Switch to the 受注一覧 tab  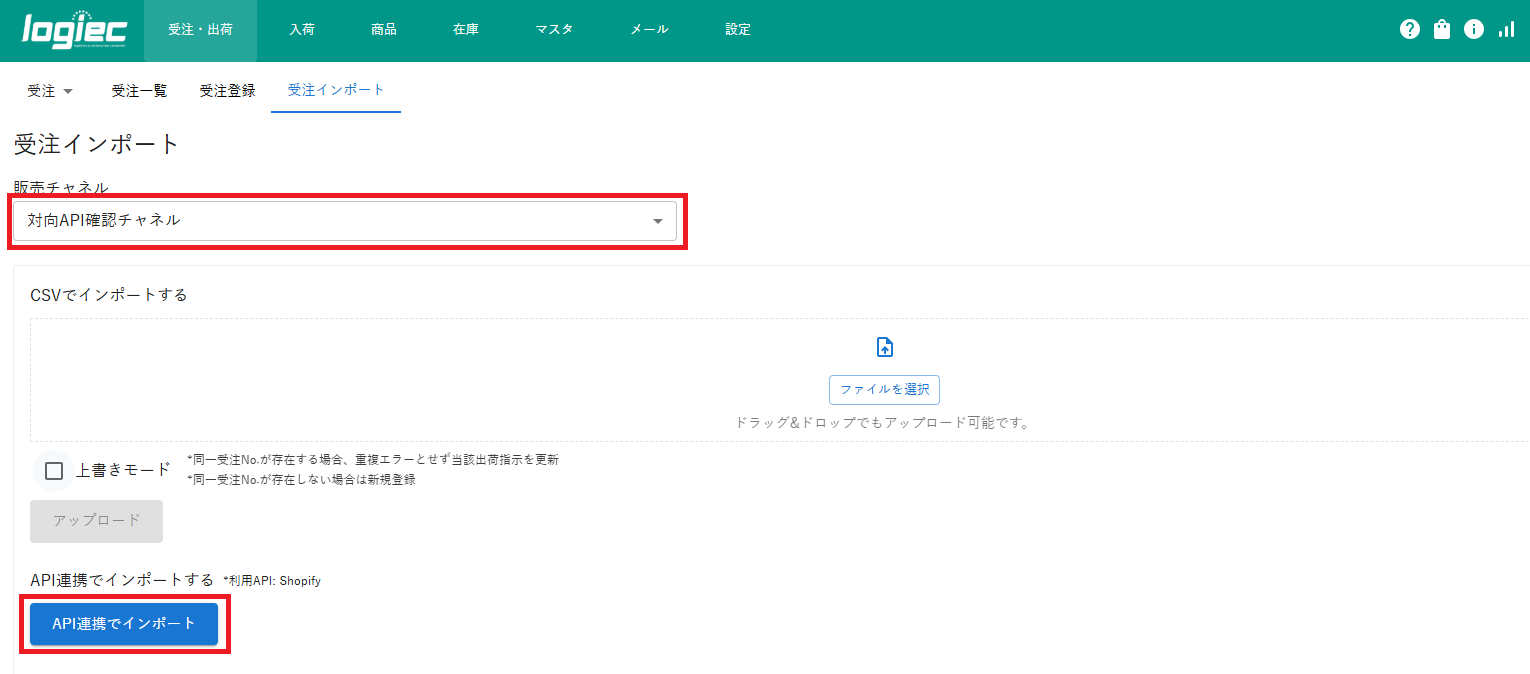[x=139, y=91]
